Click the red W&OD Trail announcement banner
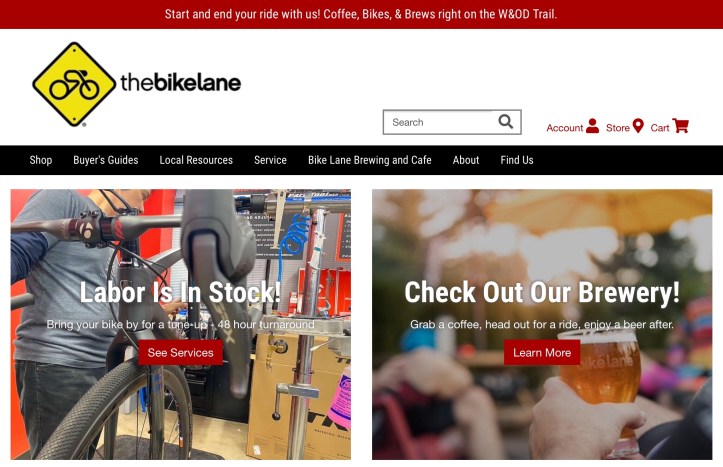Viewport: 723px width, 467px height. point(362,14)
